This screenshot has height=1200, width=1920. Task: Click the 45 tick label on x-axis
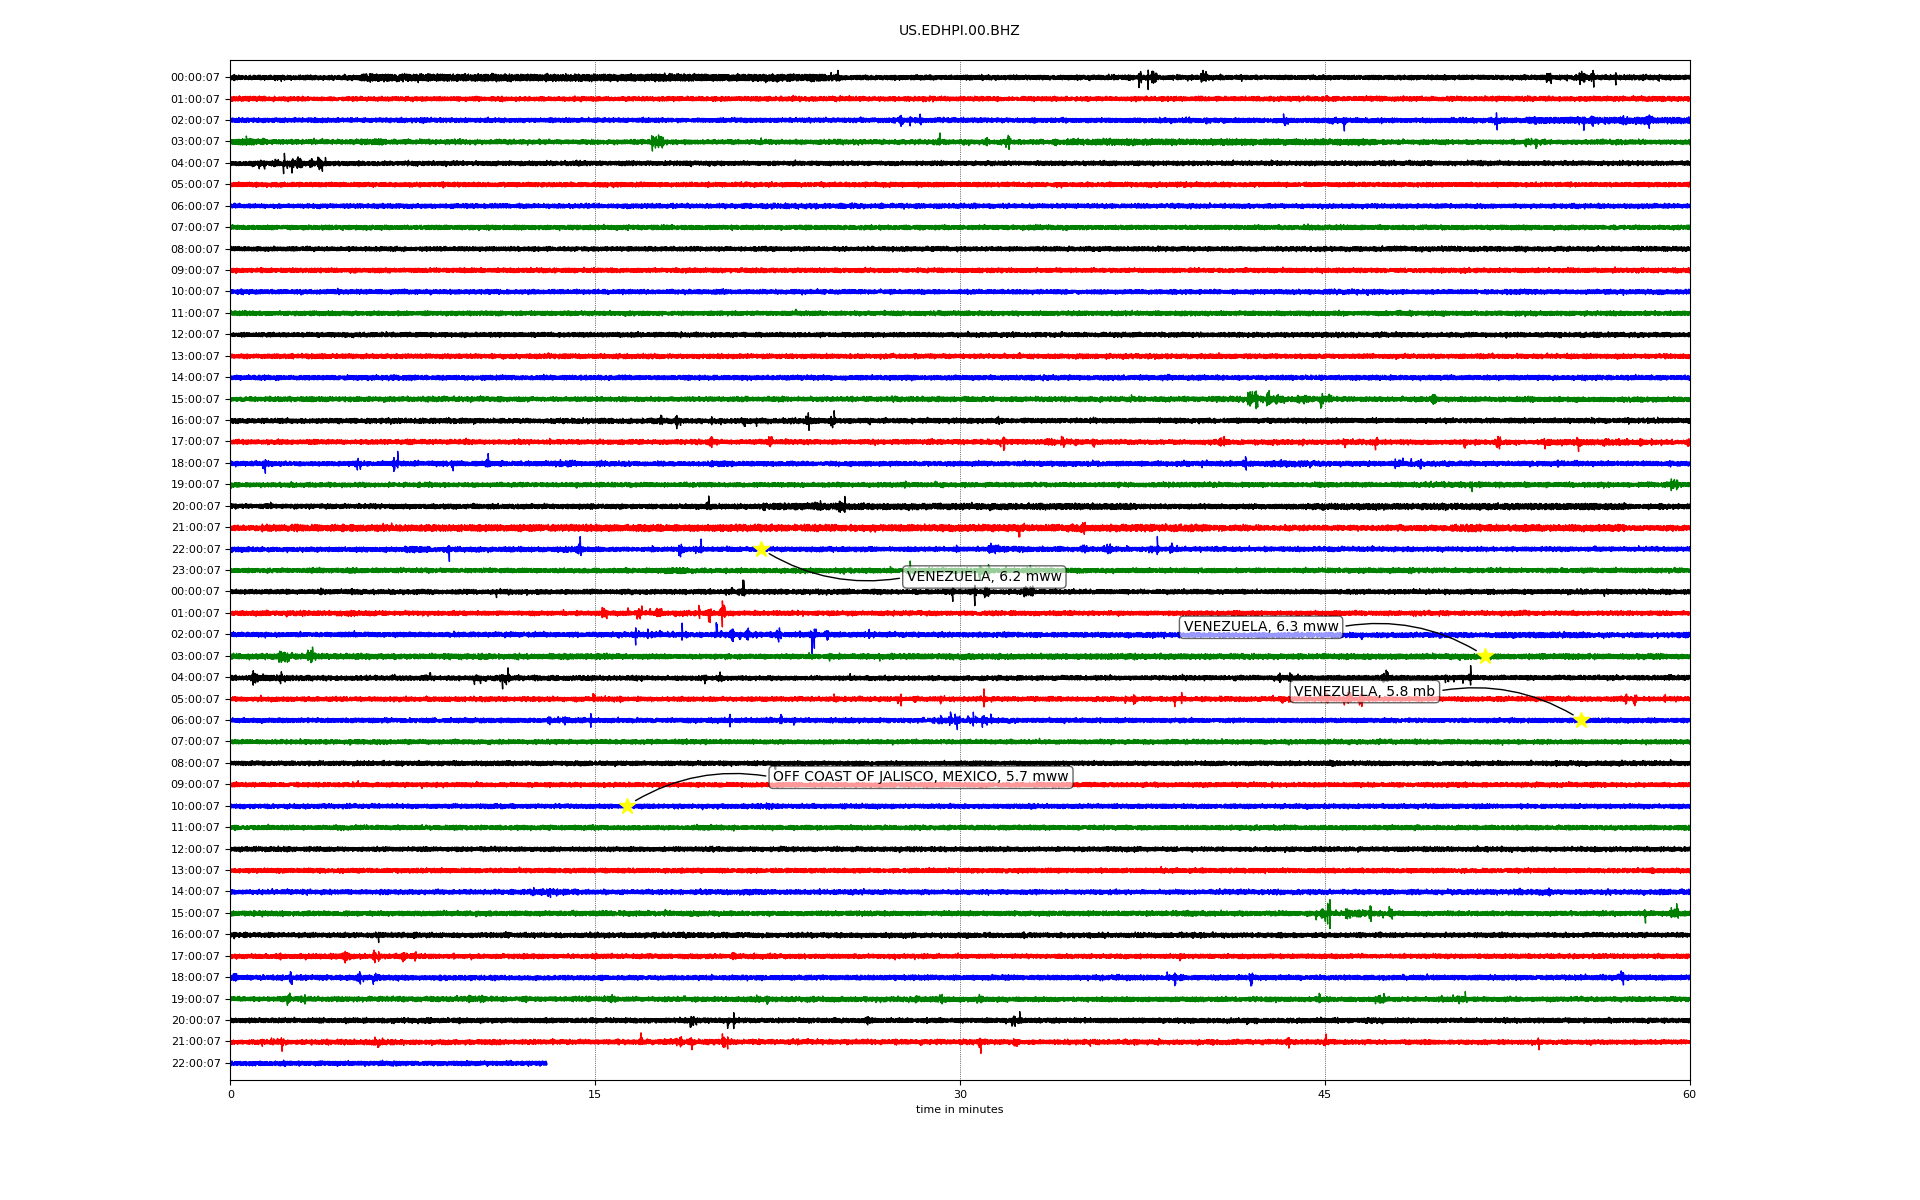[x=1325, y=1094]
